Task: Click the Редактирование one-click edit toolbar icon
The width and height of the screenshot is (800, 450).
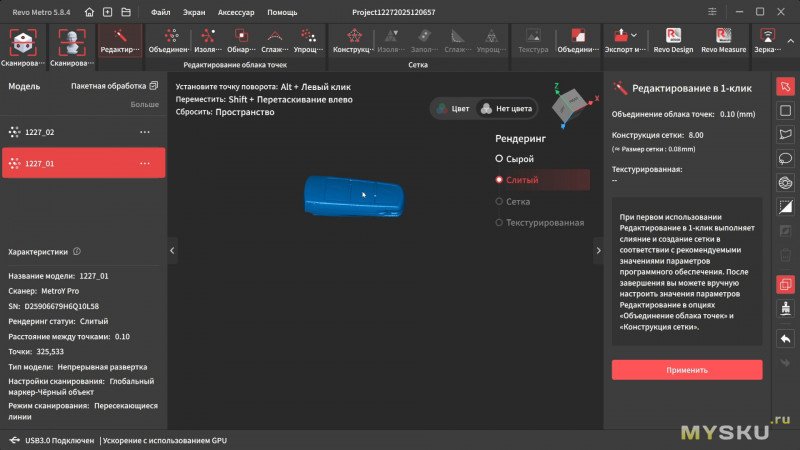Action: tap(120, 40)
